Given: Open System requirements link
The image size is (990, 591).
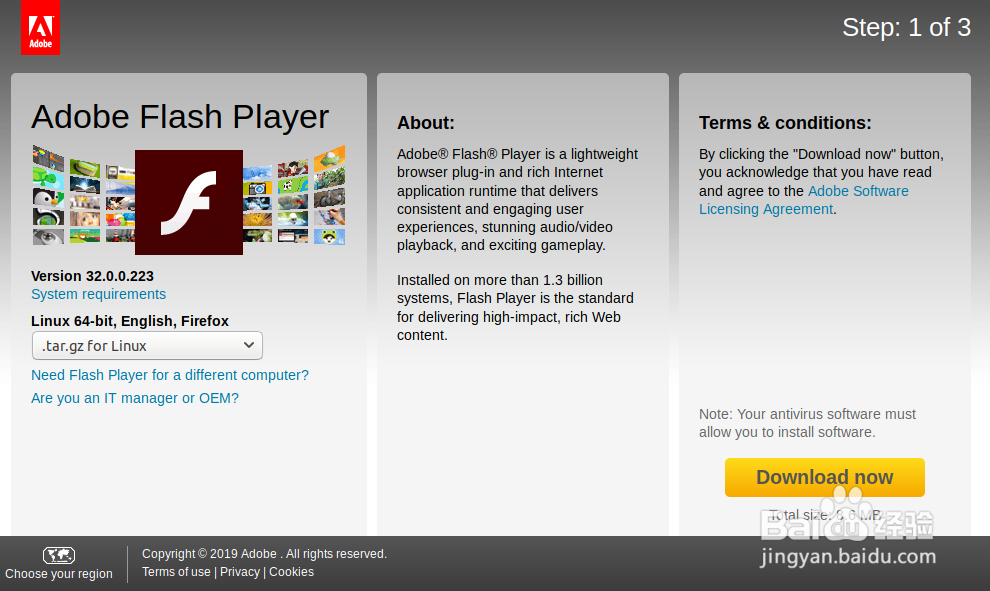Looking at the screenshot, I should pos(98,294).
